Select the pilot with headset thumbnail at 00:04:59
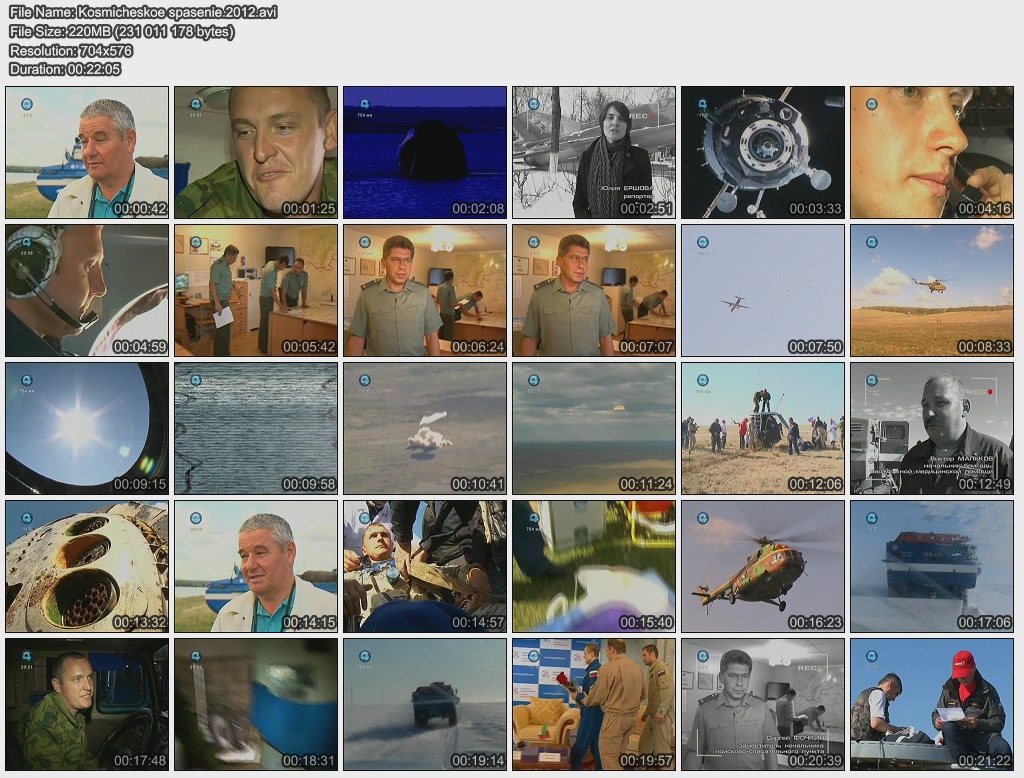The width and height of the screenshot is (1024, 778). click(x=86, y=290)
